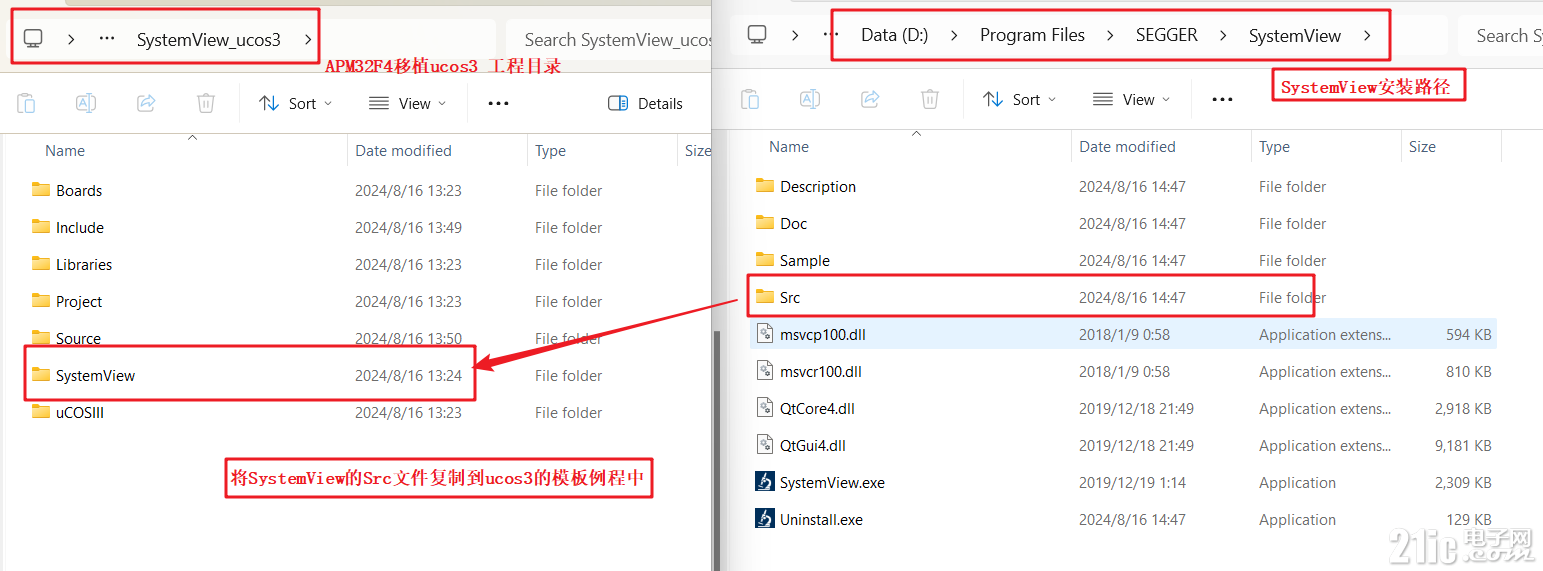This screenshot has width=1543, height=571.
Task: Click the breadcrumb overflow ellipsis in the left address bar
Action: point(107,40)
